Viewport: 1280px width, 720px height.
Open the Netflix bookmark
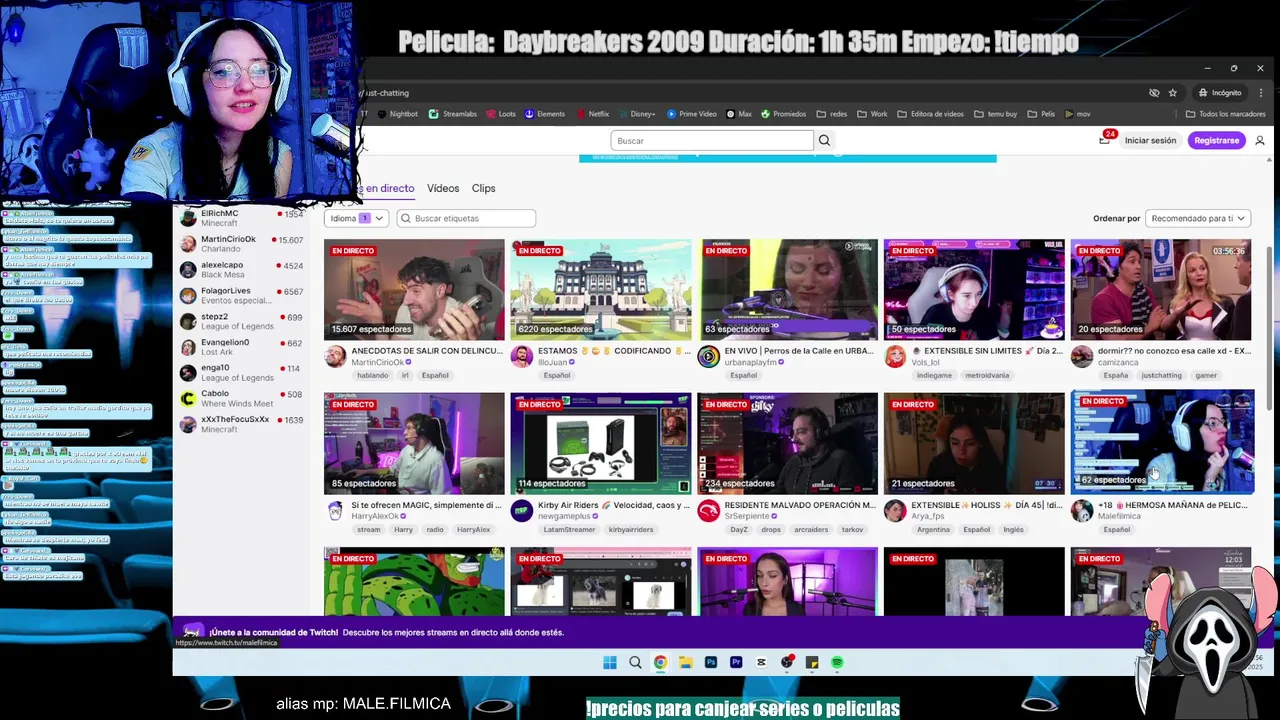(592, 114)
